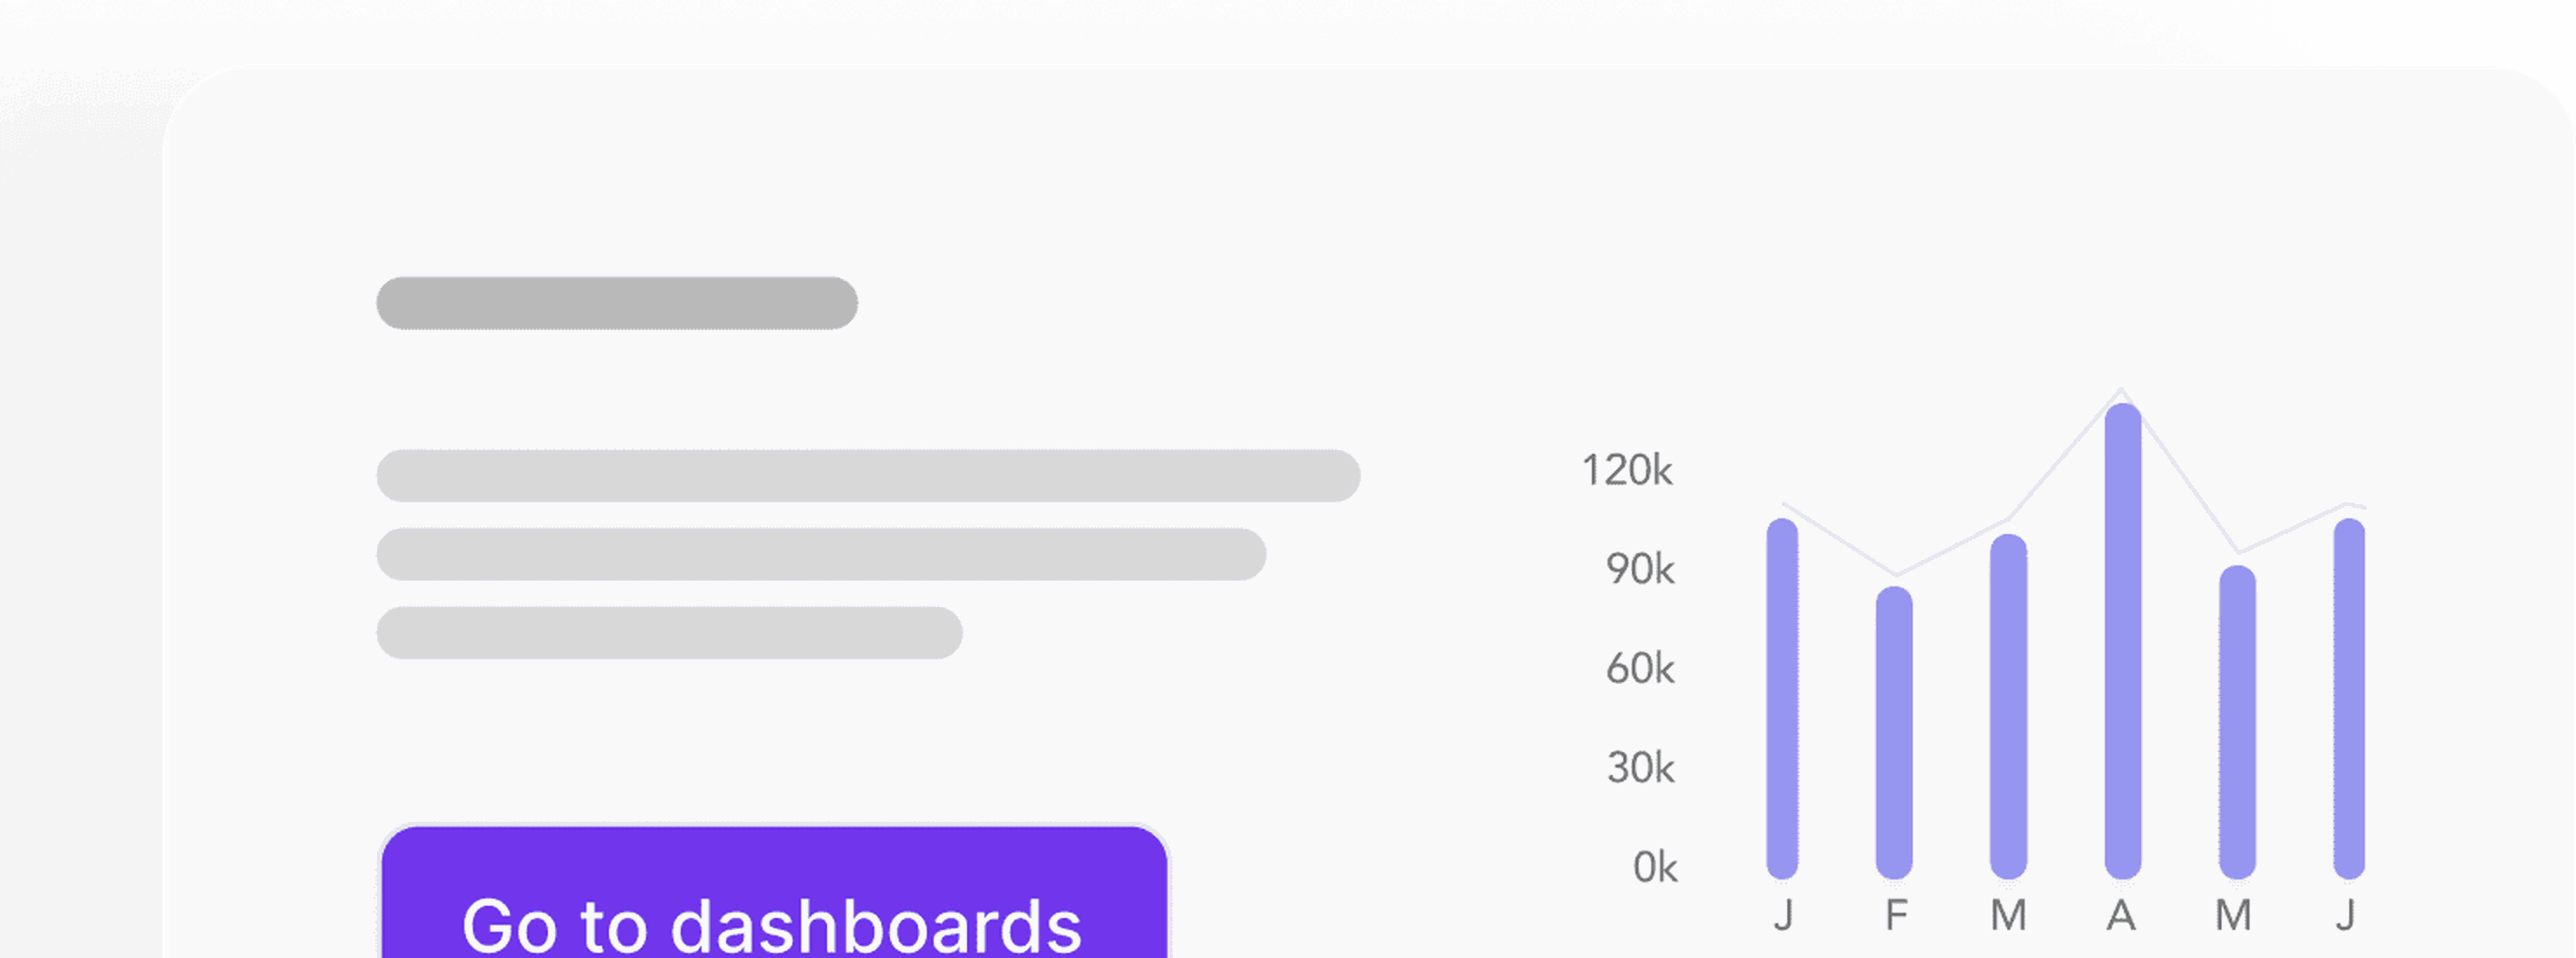Select the February bar in the chart
Screen dimensions: 2576x958
pyautogui.click(x=1894, y=732)
